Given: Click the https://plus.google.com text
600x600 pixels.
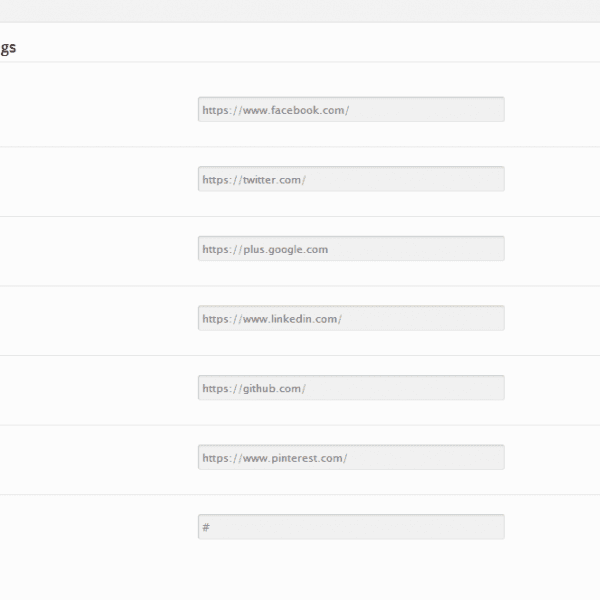Looking at the screenshot, I should pyautogui.click(x=265, y=249).
